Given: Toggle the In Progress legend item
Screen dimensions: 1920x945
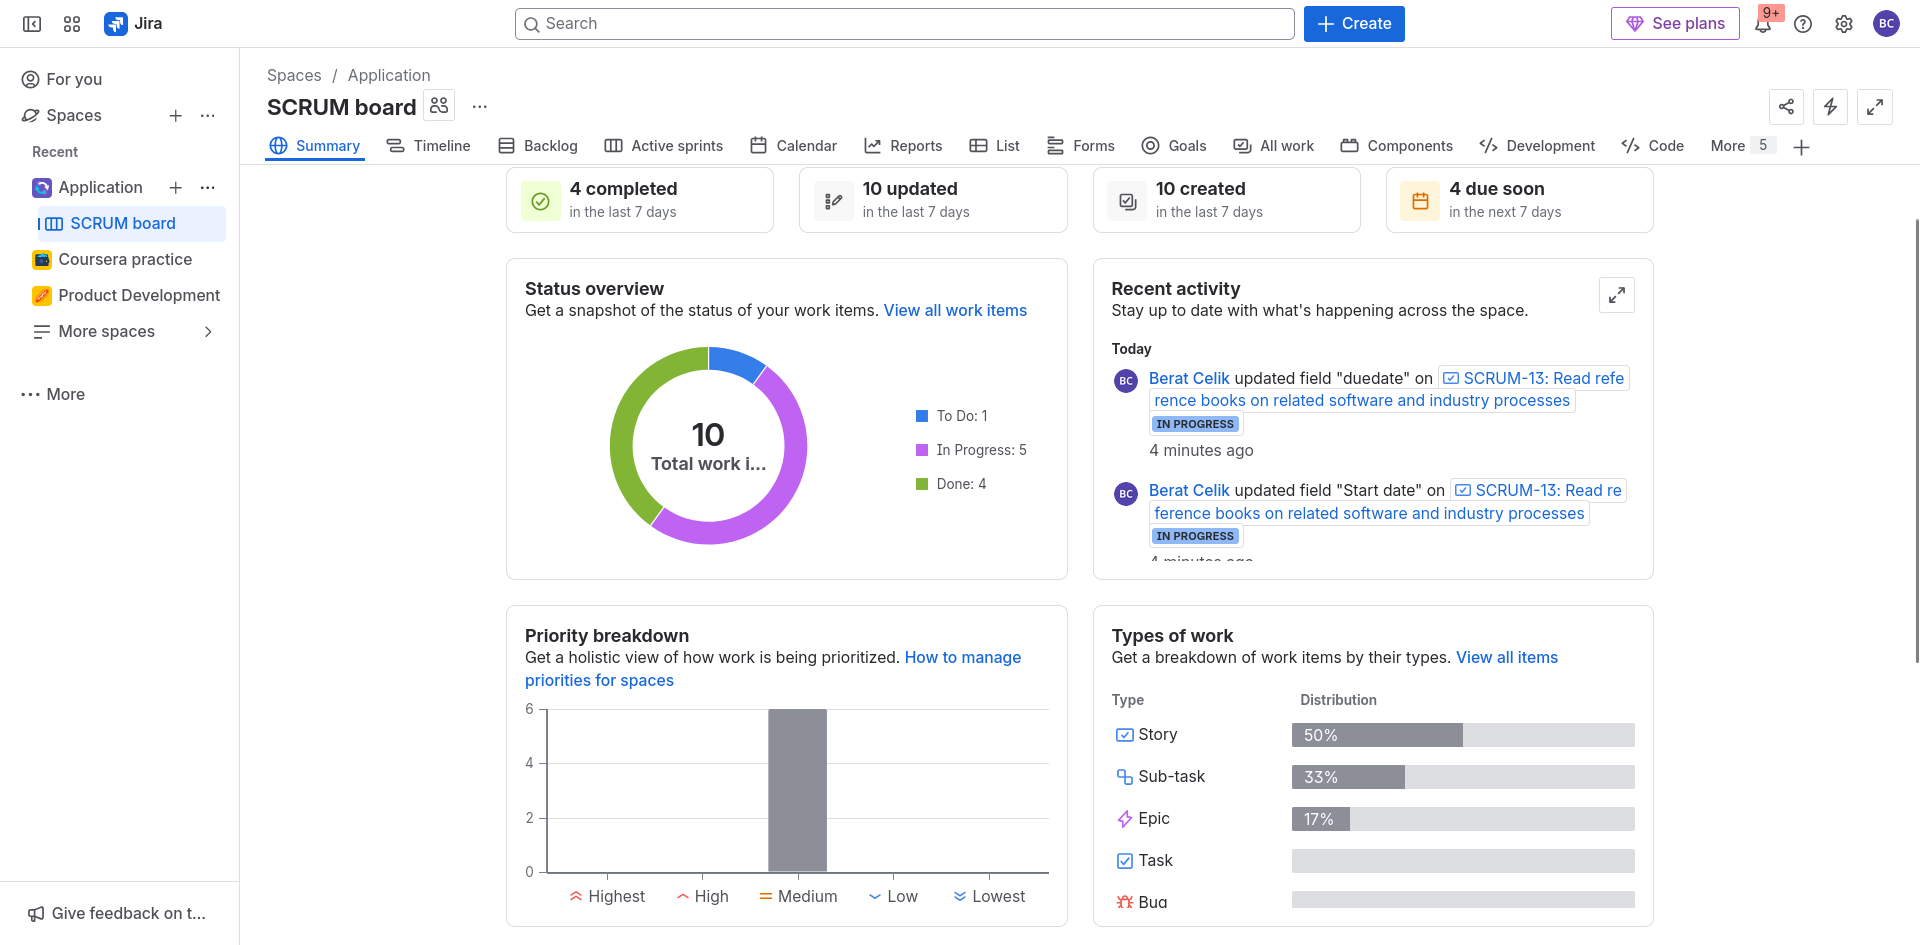Looking at the screenshot, I should pyautogui.click(x=970, y=450).
